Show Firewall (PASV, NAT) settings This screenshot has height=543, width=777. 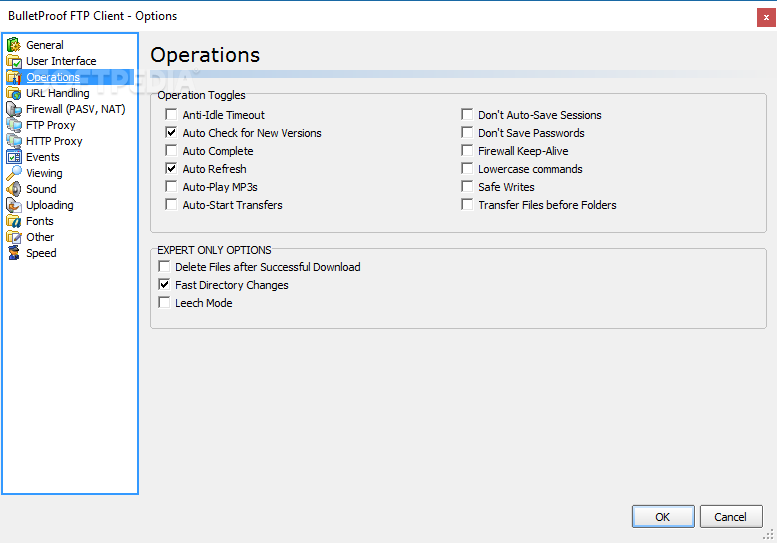(x=75, y=109)
